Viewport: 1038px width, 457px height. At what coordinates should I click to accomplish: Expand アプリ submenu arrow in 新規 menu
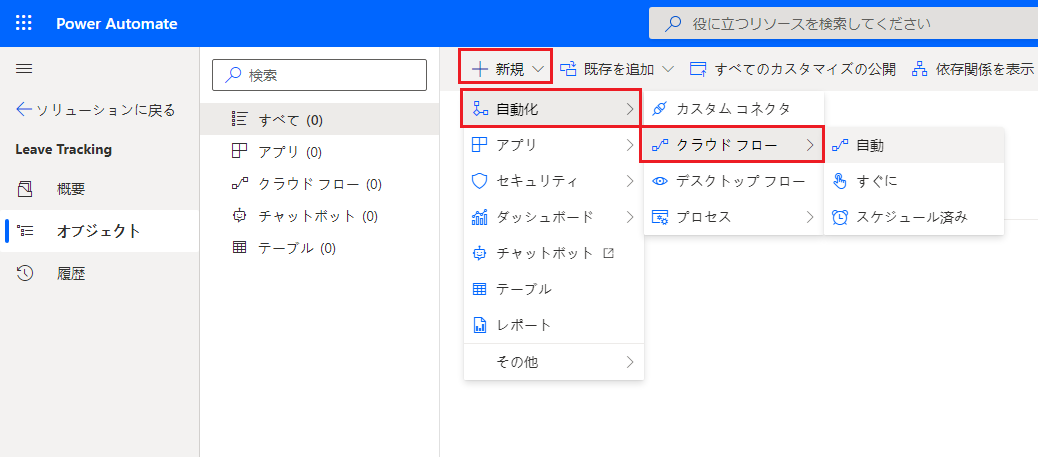pos(629,145)
